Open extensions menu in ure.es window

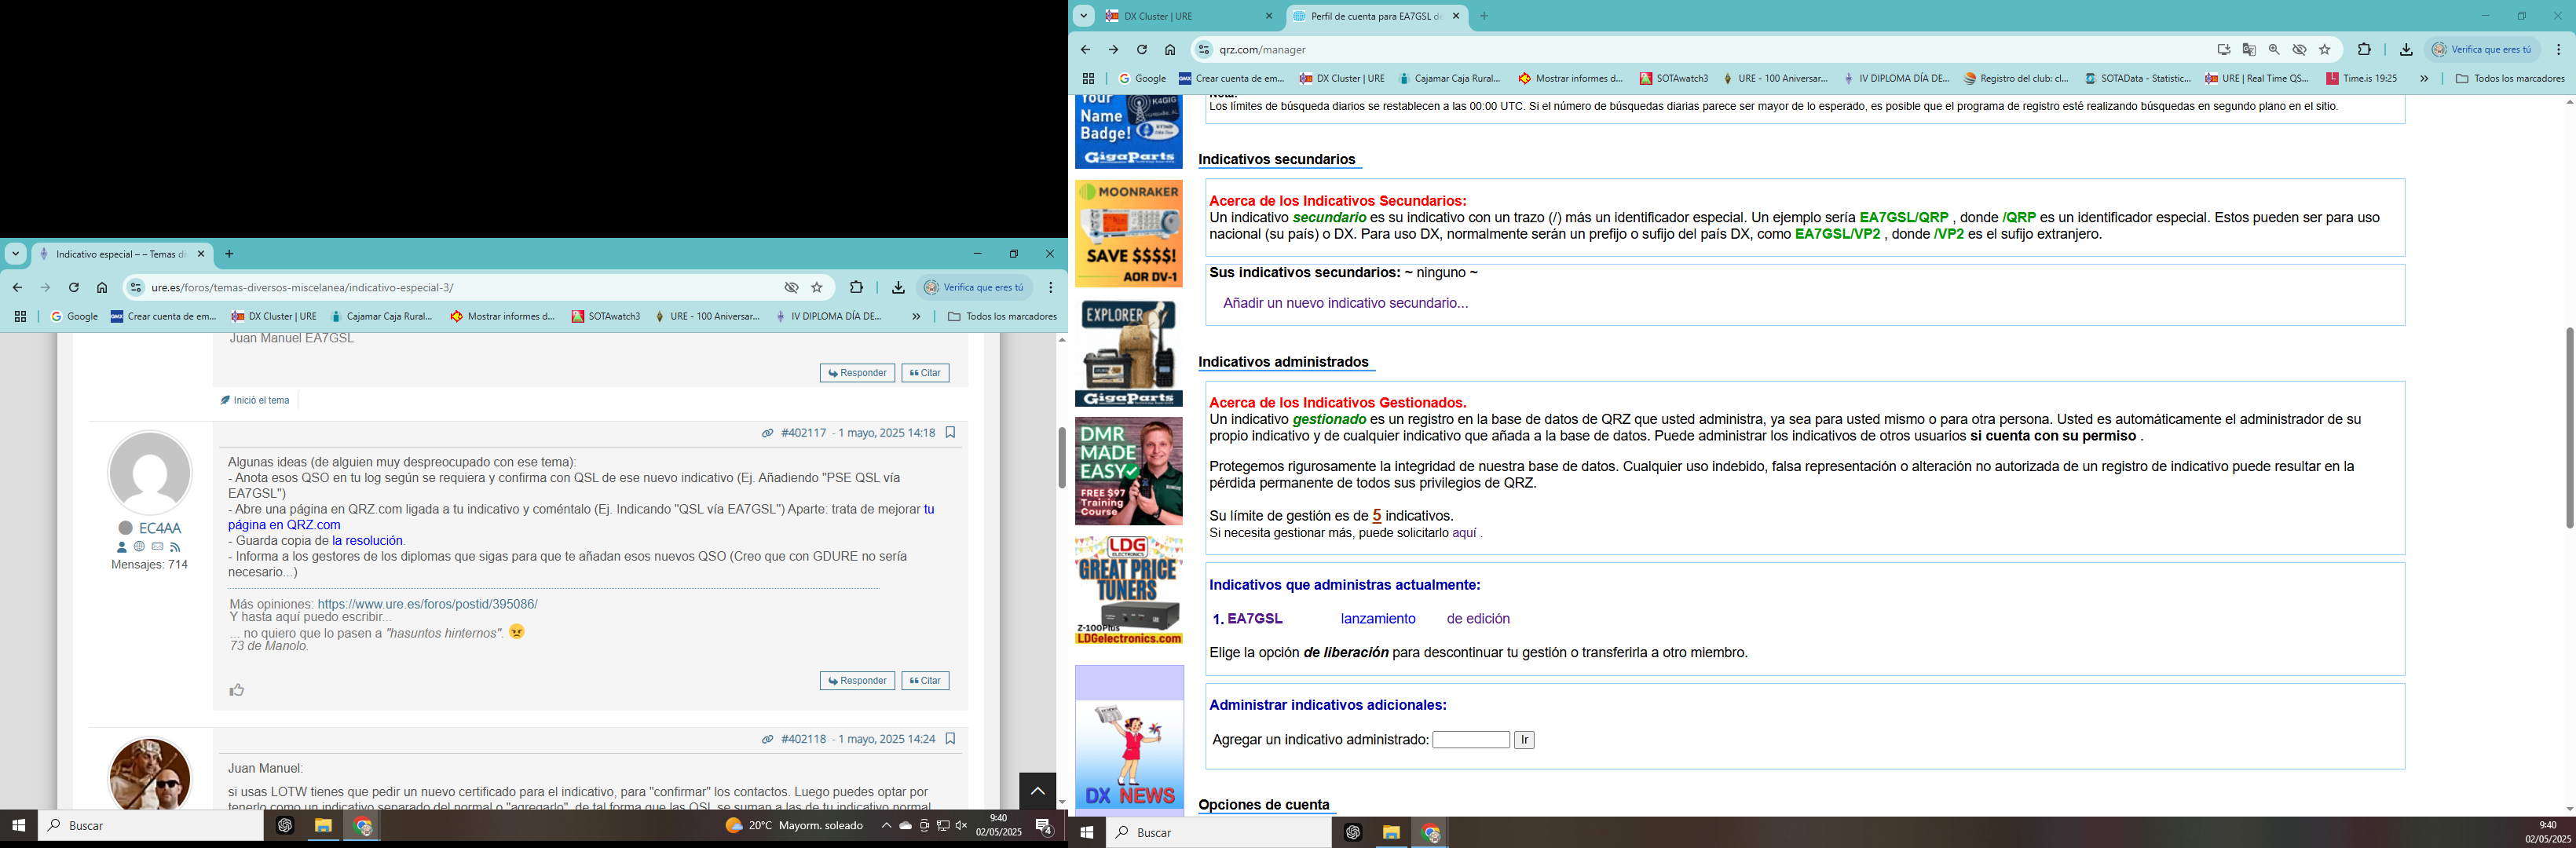pos(856,287)
